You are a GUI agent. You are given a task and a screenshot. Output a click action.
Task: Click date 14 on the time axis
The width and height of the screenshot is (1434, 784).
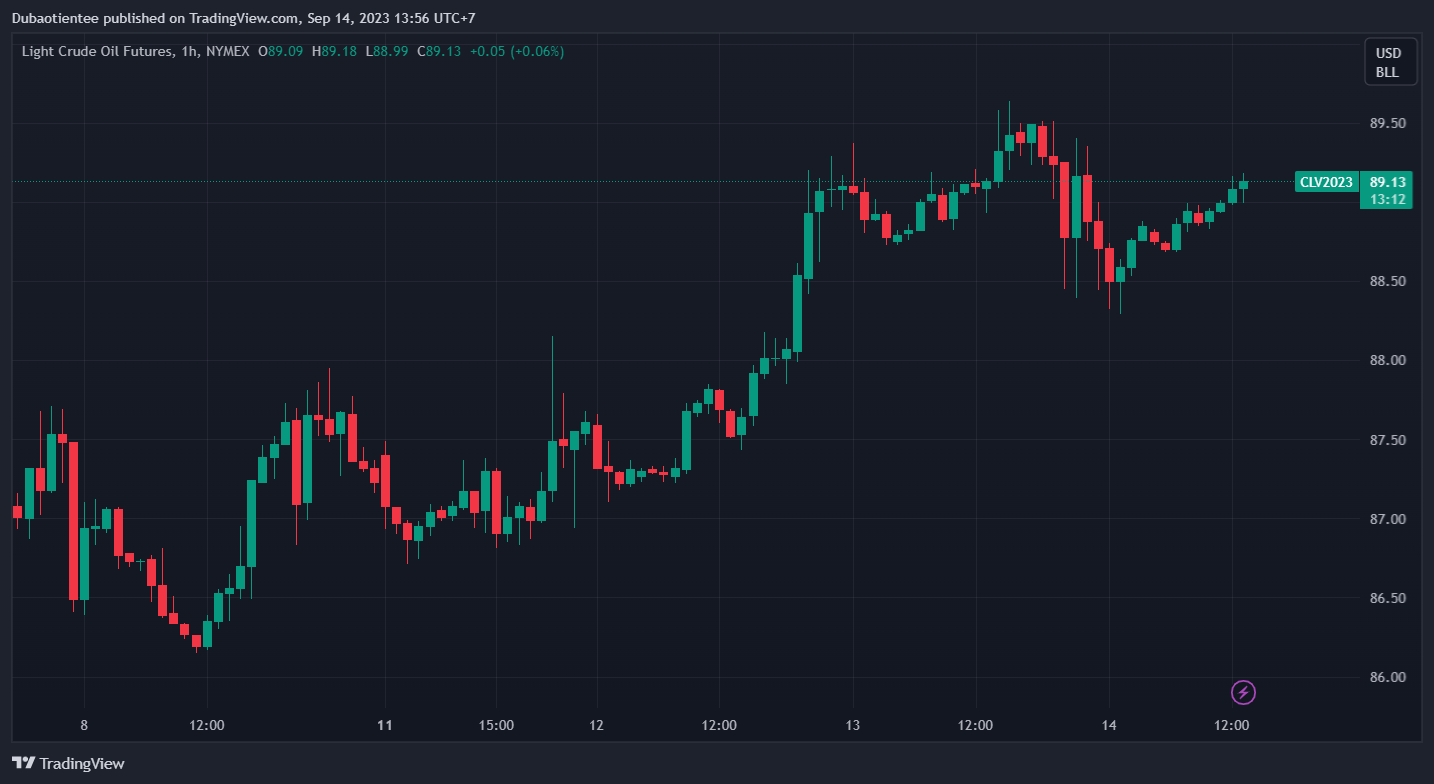(1108, 725)
